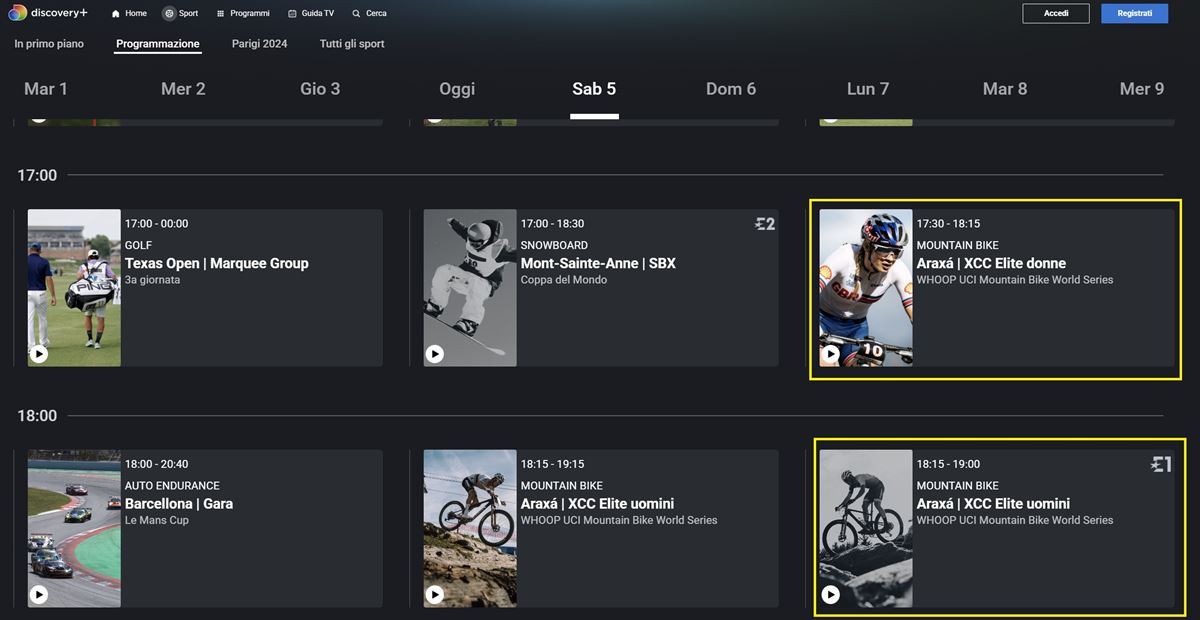Image resolution: width=1200 pixels, height=620 pixels.
Task: Open the race cars thumbnail for Barcellona Gara
Action: [74, 528]
